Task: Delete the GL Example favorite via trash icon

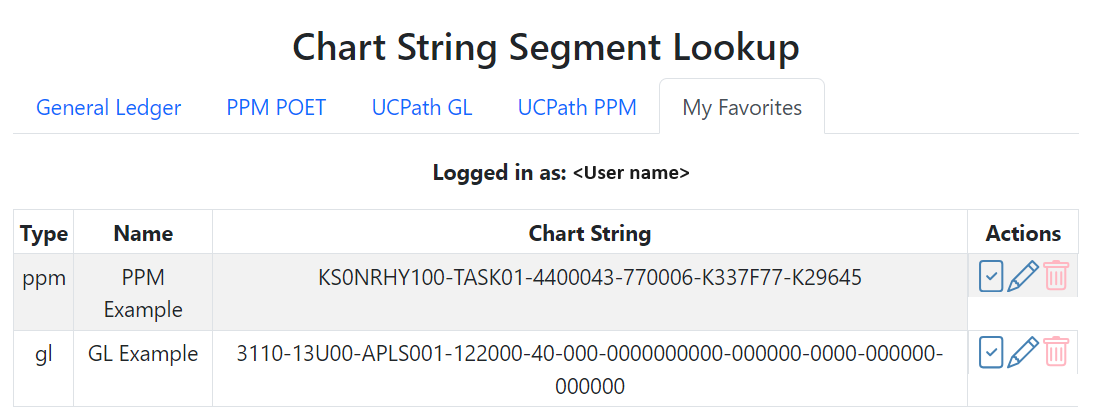Action: [x=1055, y=352]
